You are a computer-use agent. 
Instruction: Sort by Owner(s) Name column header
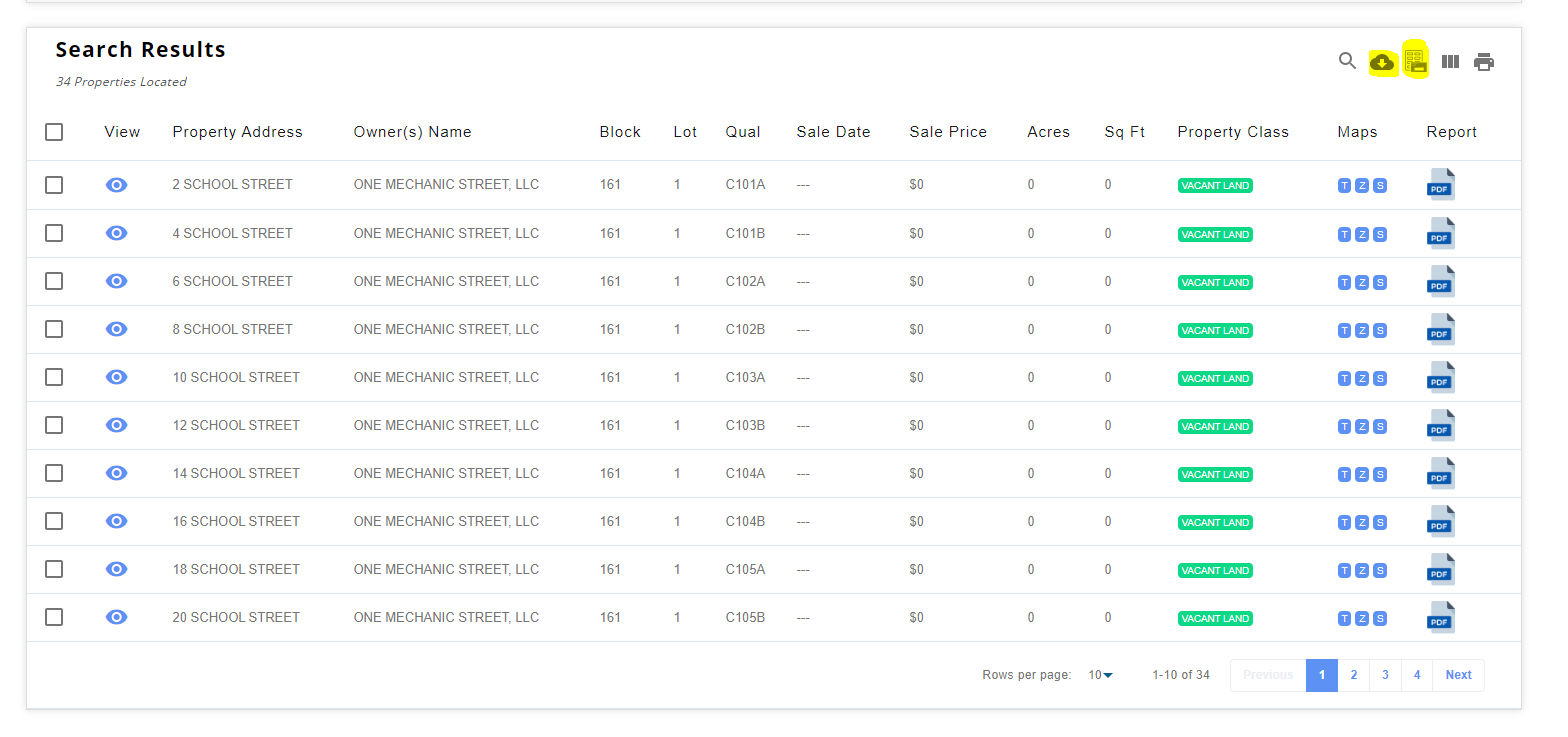[x=412, y=132]
